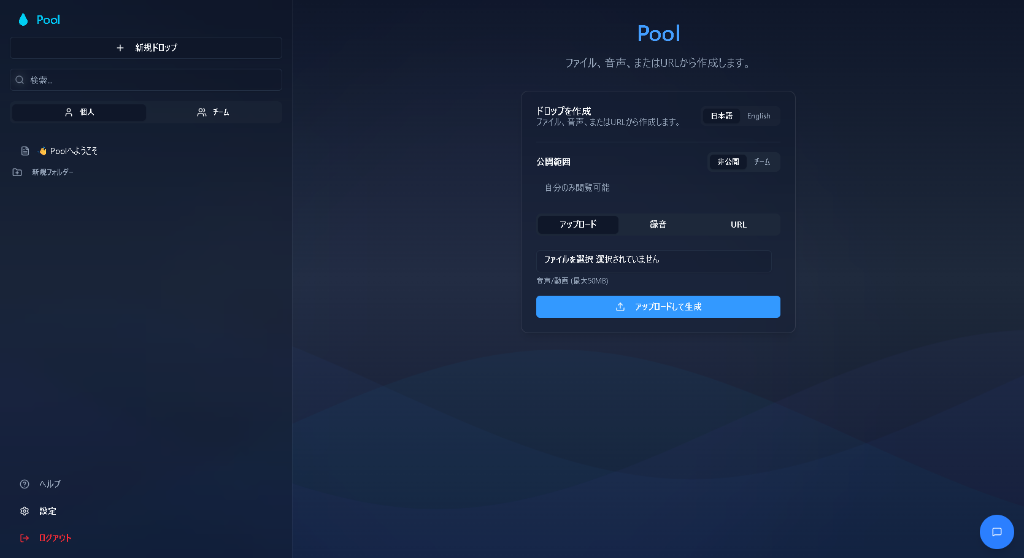The height and width of the screenshot is (558, 1024).
Task: Open the Poolへようこそ document
Action: click(x=68, y=151)
